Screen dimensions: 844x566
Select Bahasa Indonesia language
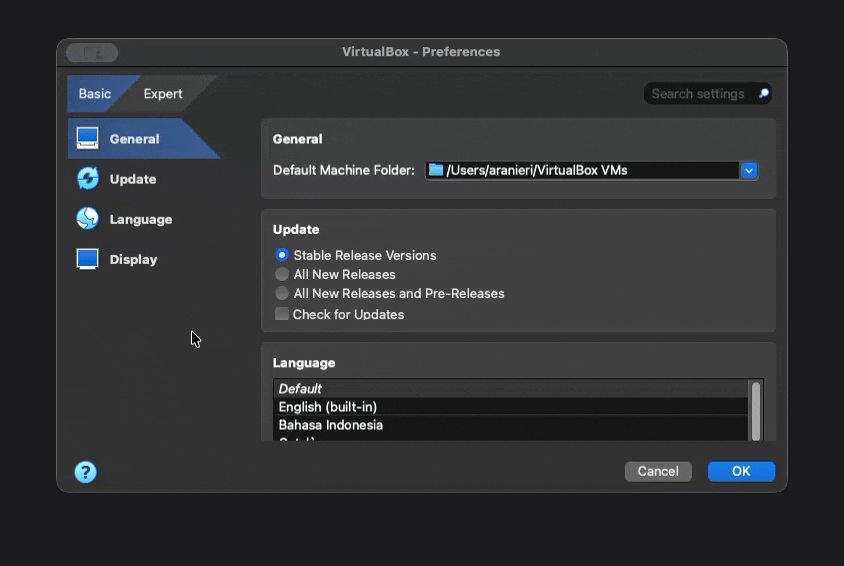(510, 425)
